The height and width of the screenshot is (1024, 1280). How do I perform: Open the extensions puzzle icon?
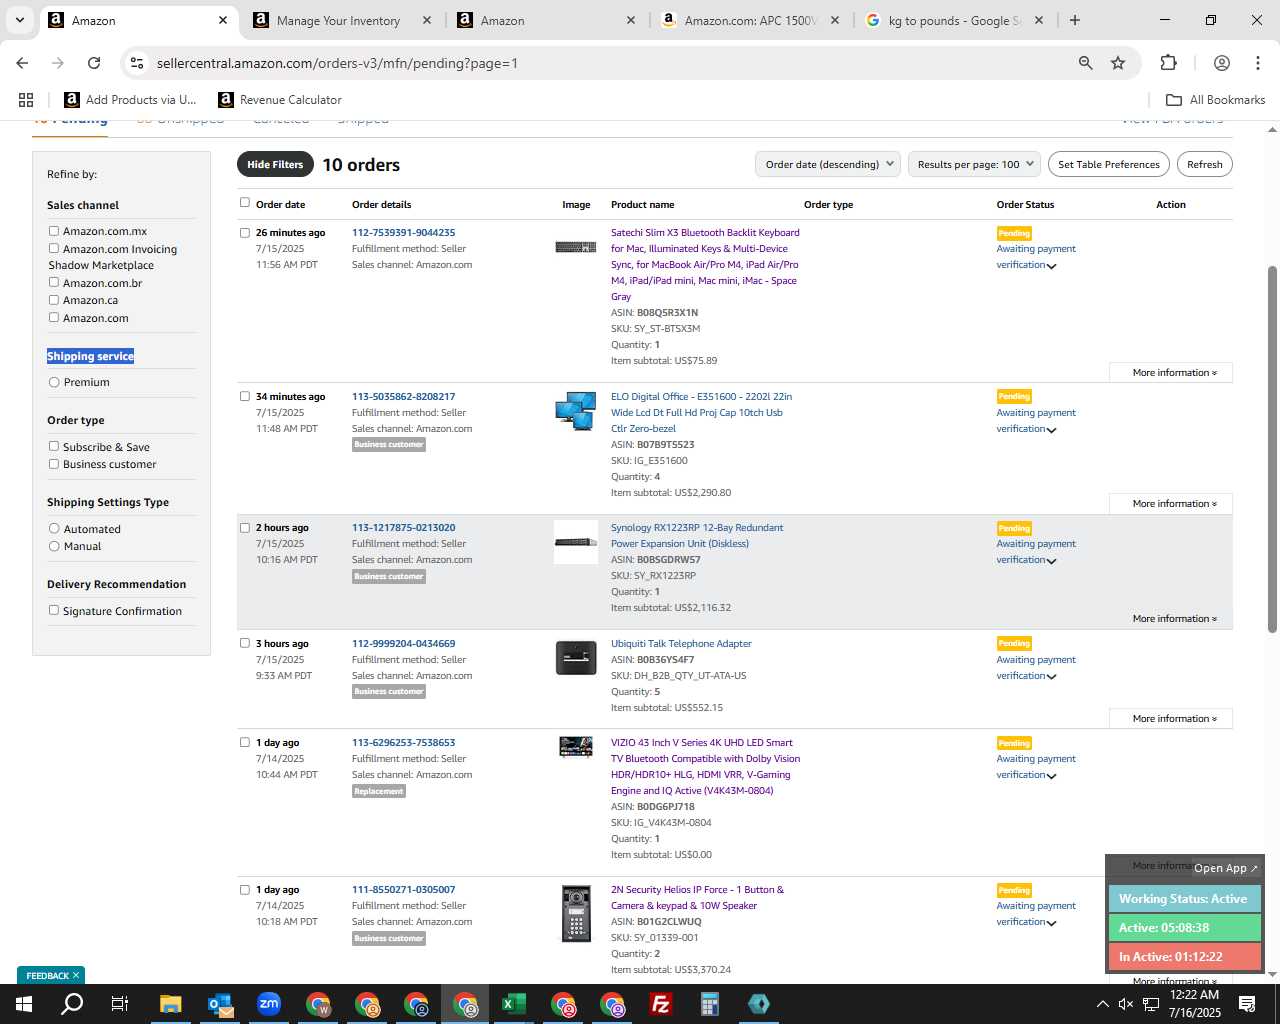point(1168,63)
